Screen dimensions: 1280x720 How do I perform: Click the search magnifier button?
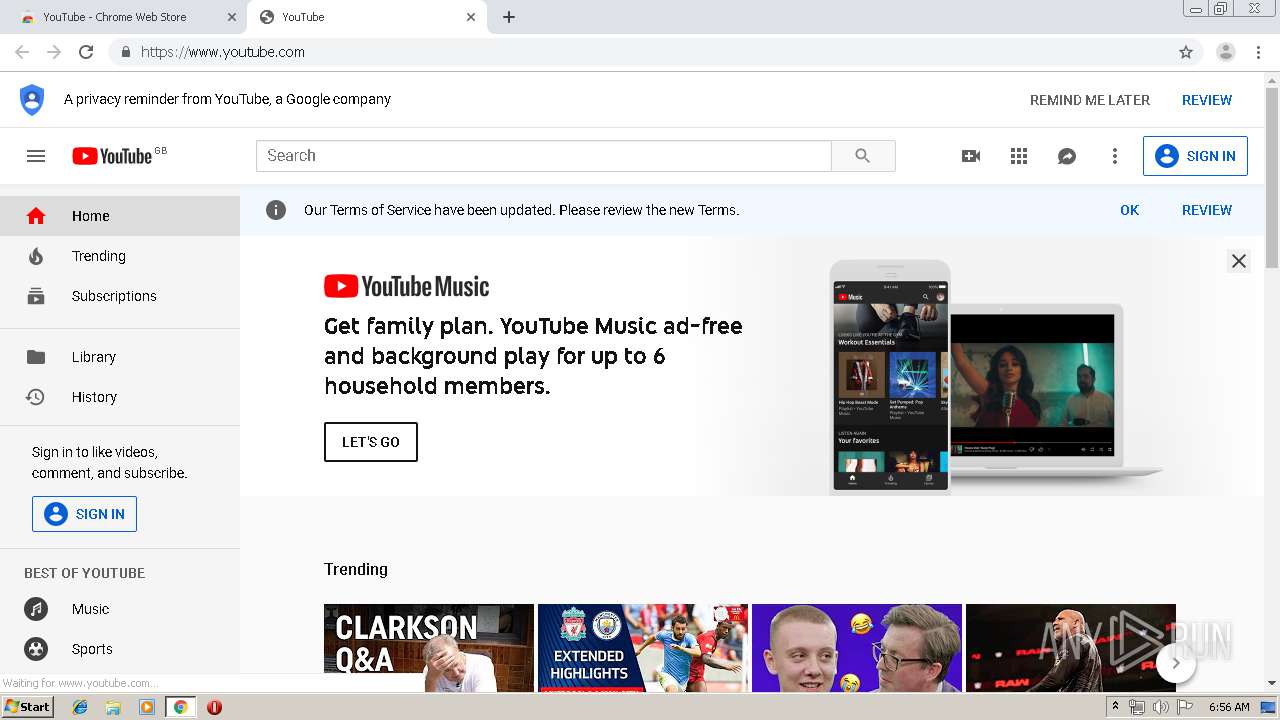(863, 156)
